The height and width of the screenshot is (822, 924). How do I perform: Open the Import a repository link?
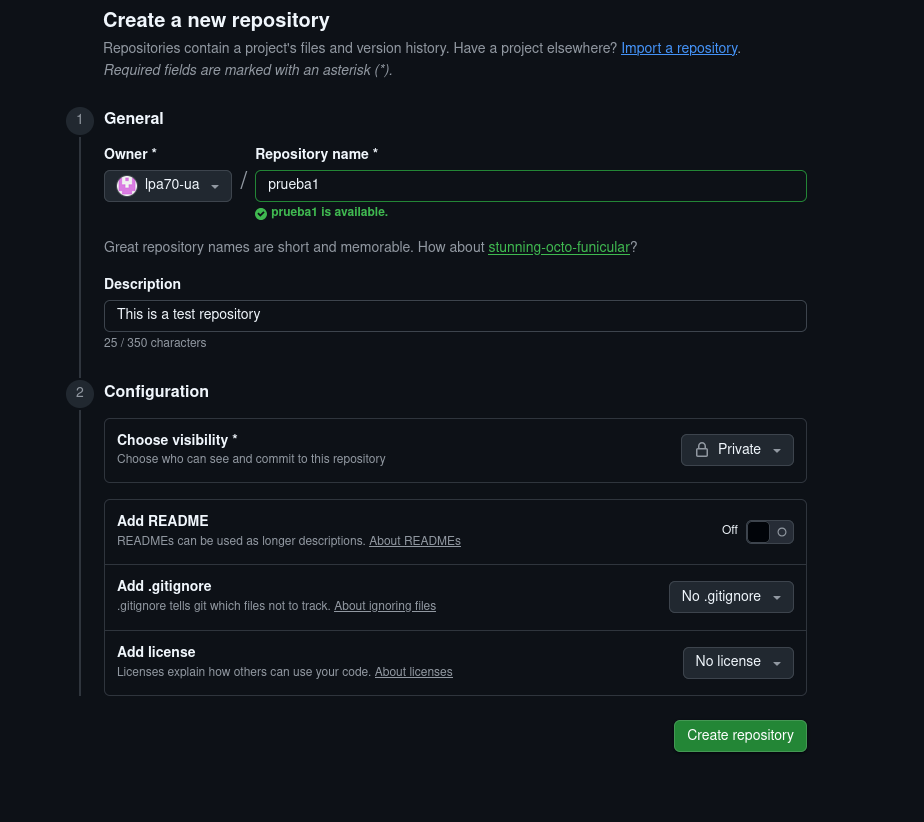coord(679,47)
